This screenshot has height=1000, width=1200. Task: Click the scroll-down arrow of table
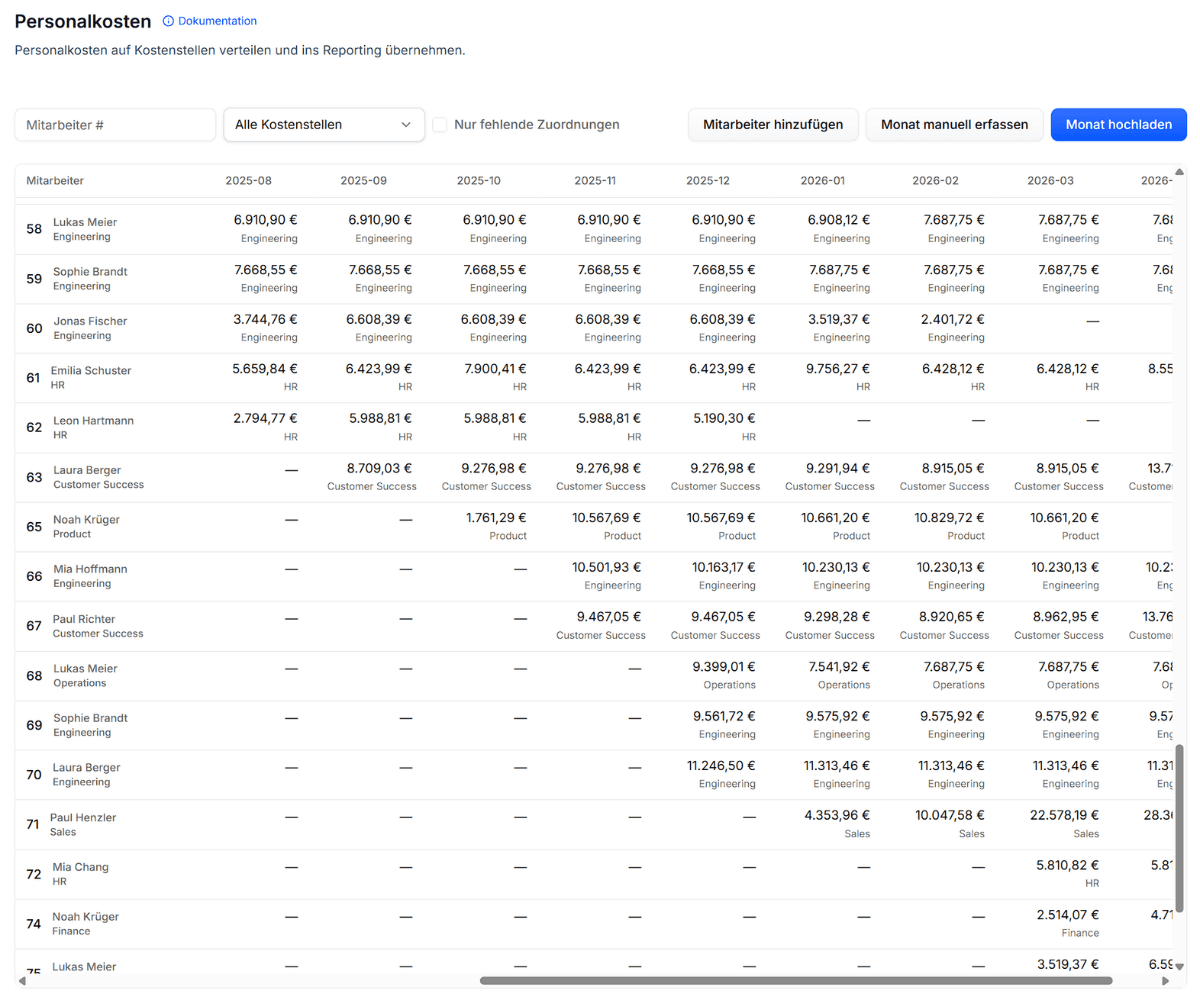click(1180, 967)
